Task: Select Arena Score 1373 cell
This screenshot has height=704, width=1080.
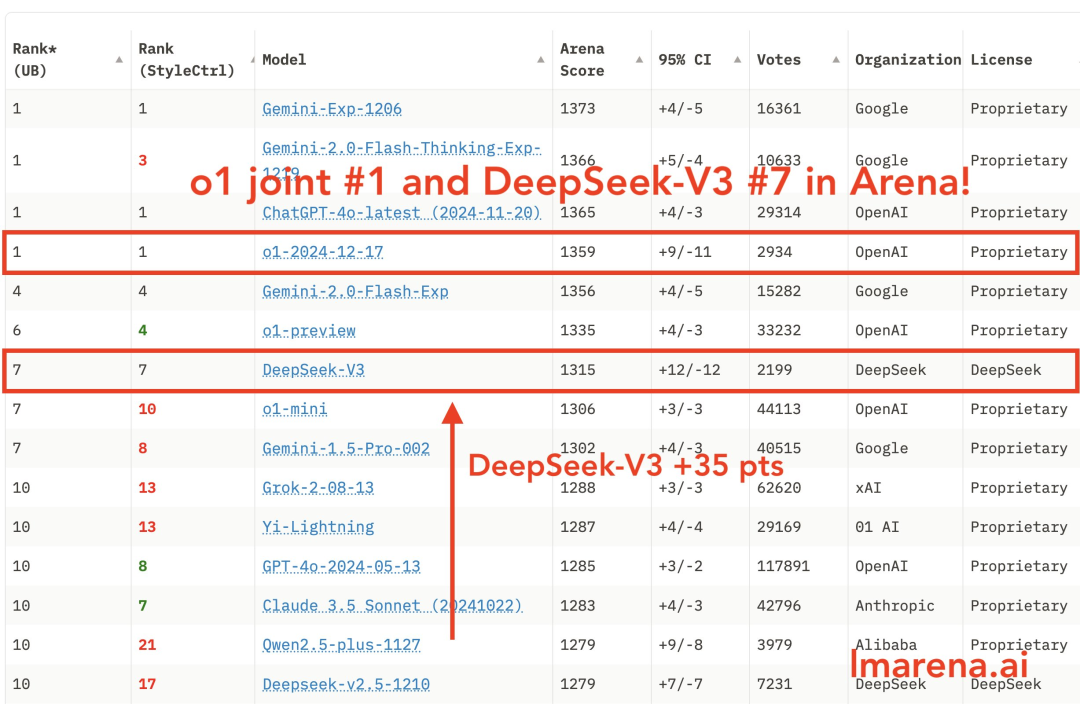Action: (577, 109)
